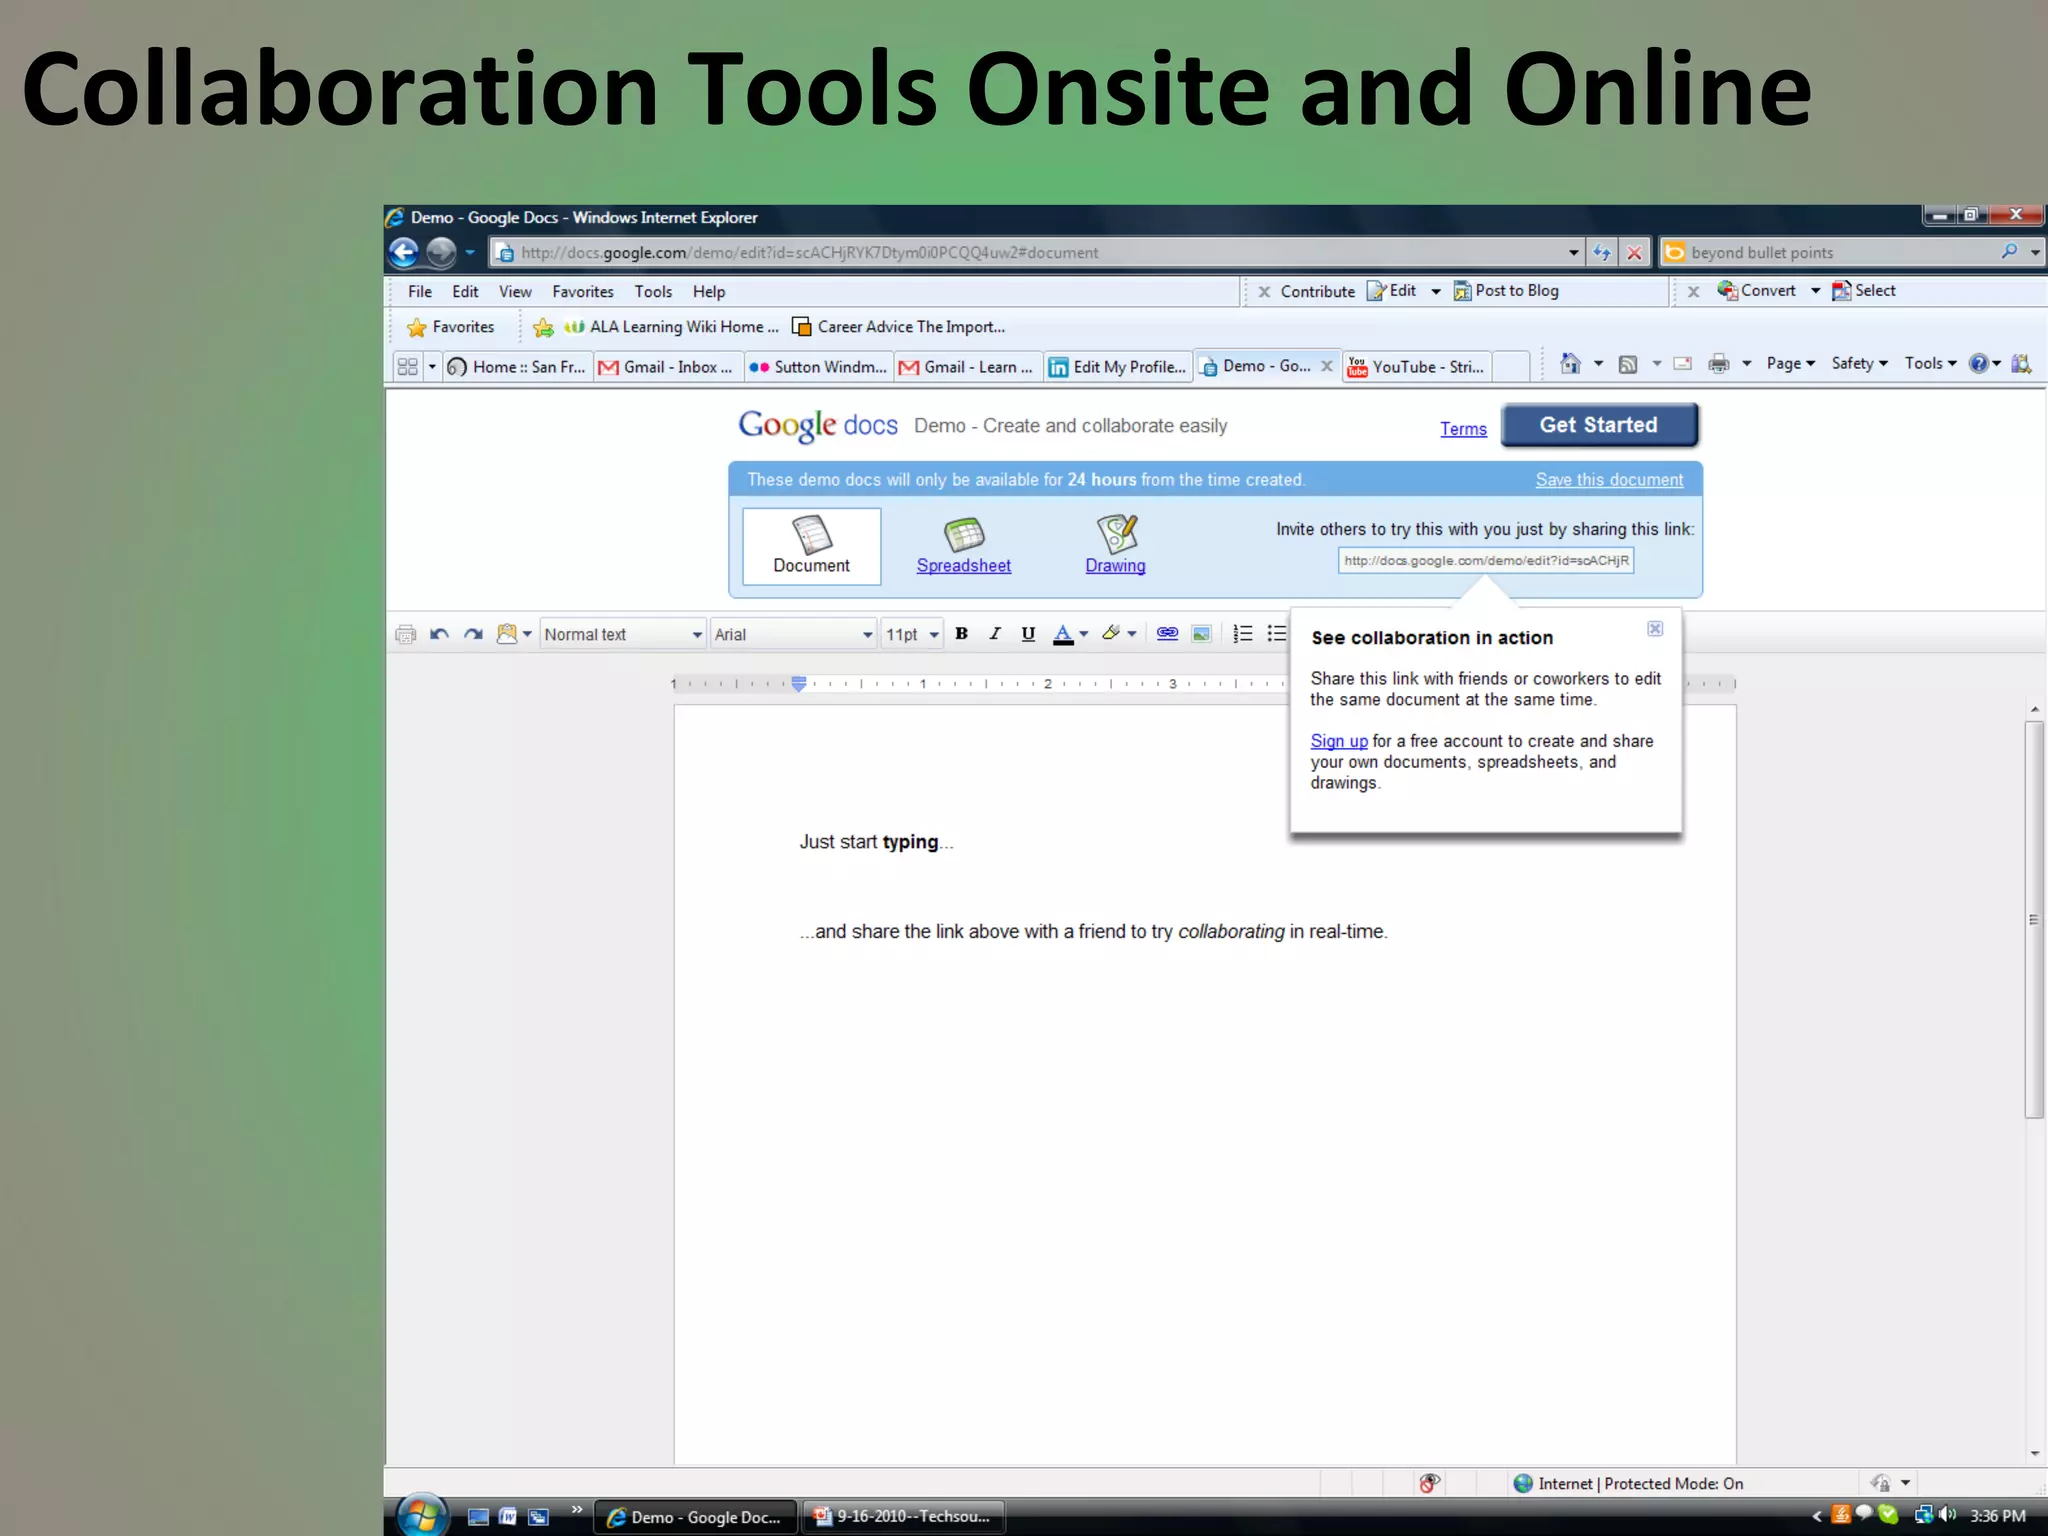Toggle Underline formatting
Viewport: 2048px width, 1536px height.
tap(1028, 633)
